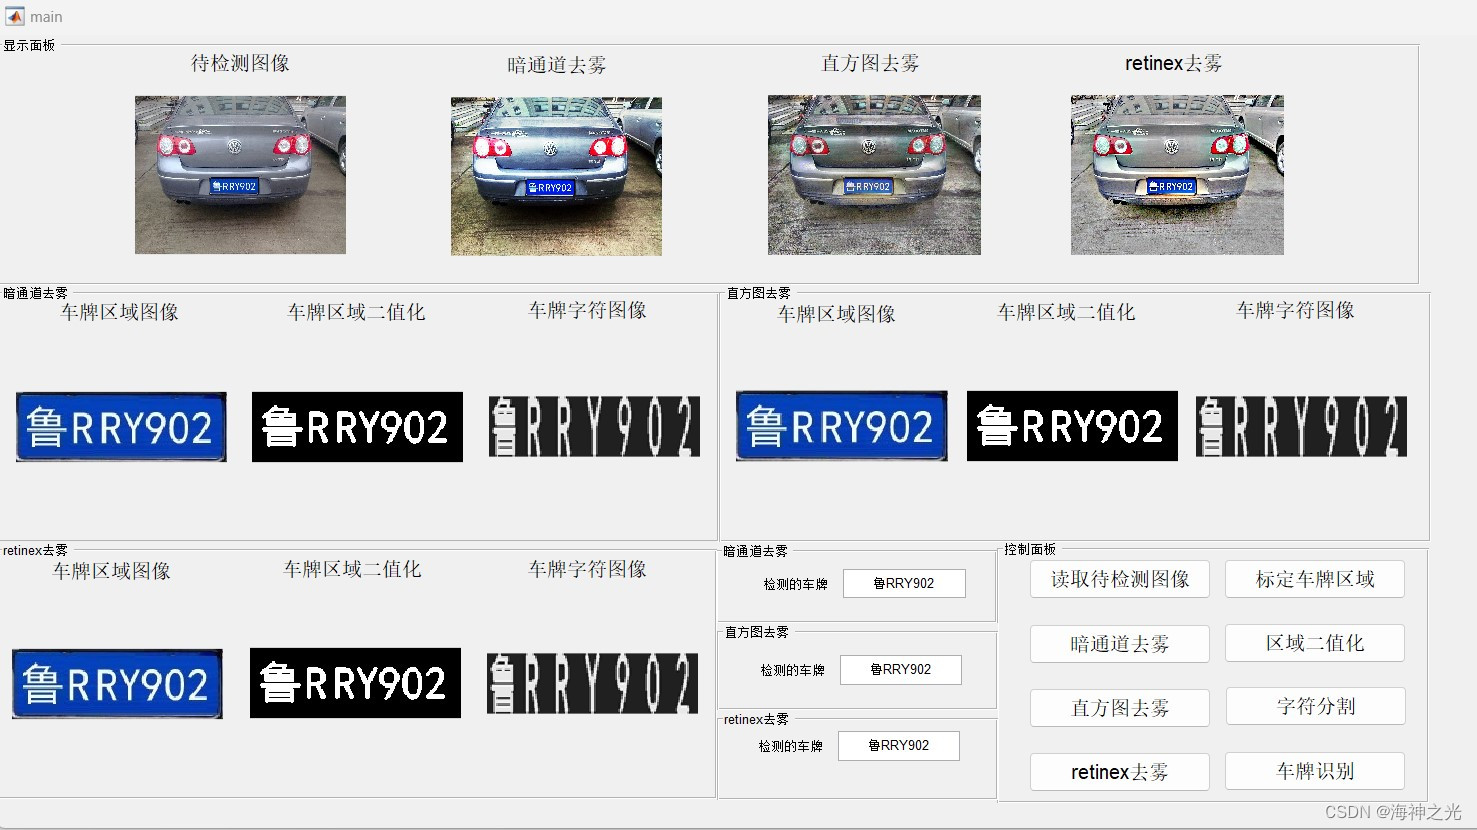Click the retinex去雾 detected plate text field
Screen dimensions: 1477x830
pyautogui.click(x=899, y=746)
